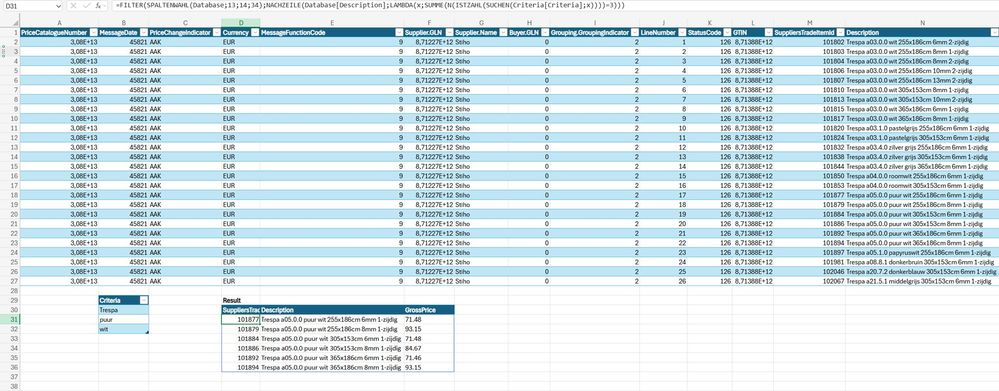Open the StatusCode filter dropdown

tap(726, 32)
